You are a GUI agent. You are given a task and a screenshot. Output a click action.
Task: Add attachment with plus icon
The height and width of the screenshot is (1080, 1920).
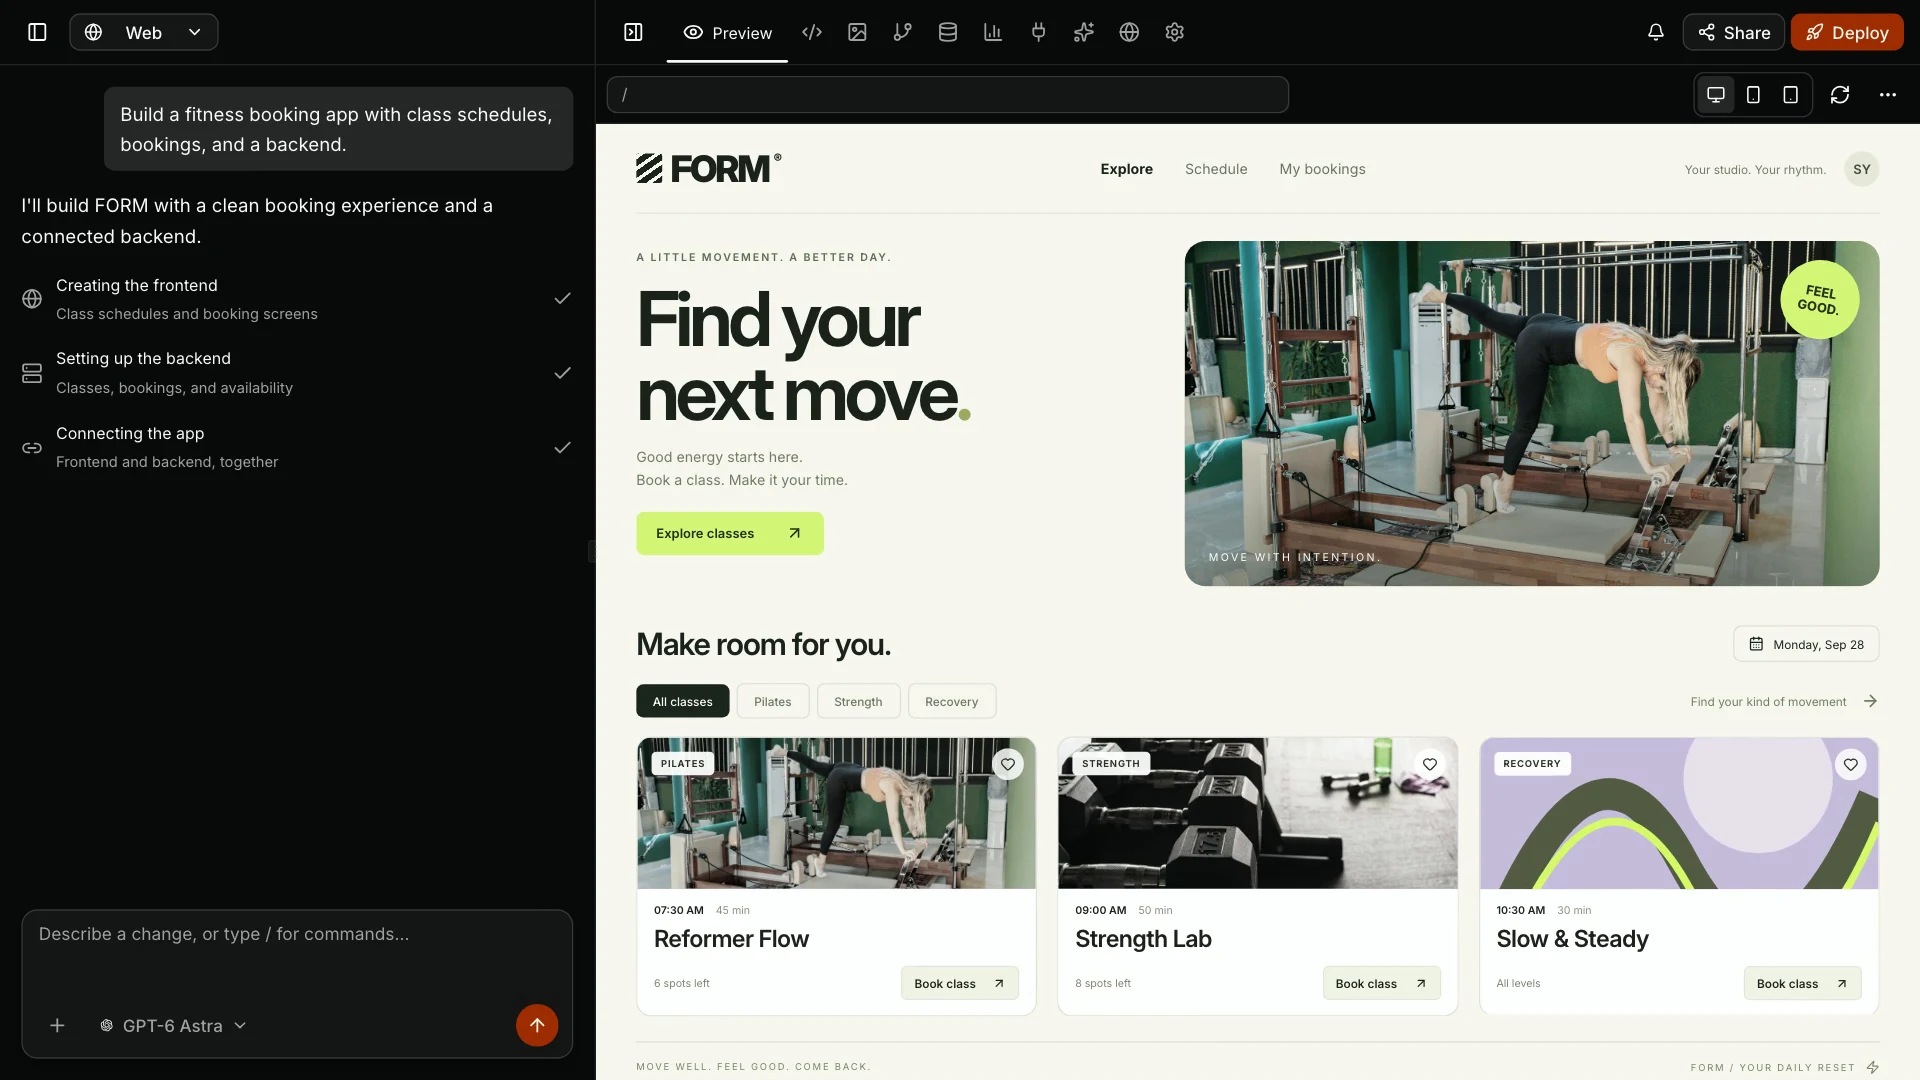[x=57, y=1025]
